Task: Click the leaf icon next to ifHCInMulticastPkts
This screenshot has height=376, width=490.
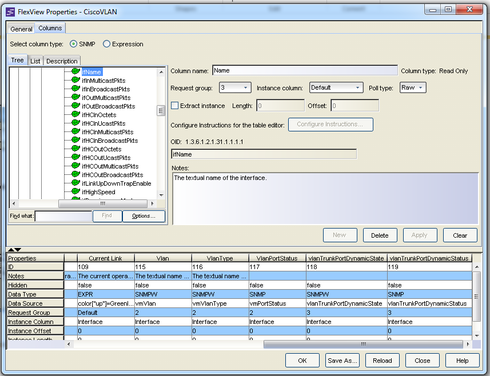Action: click(76, 131)
